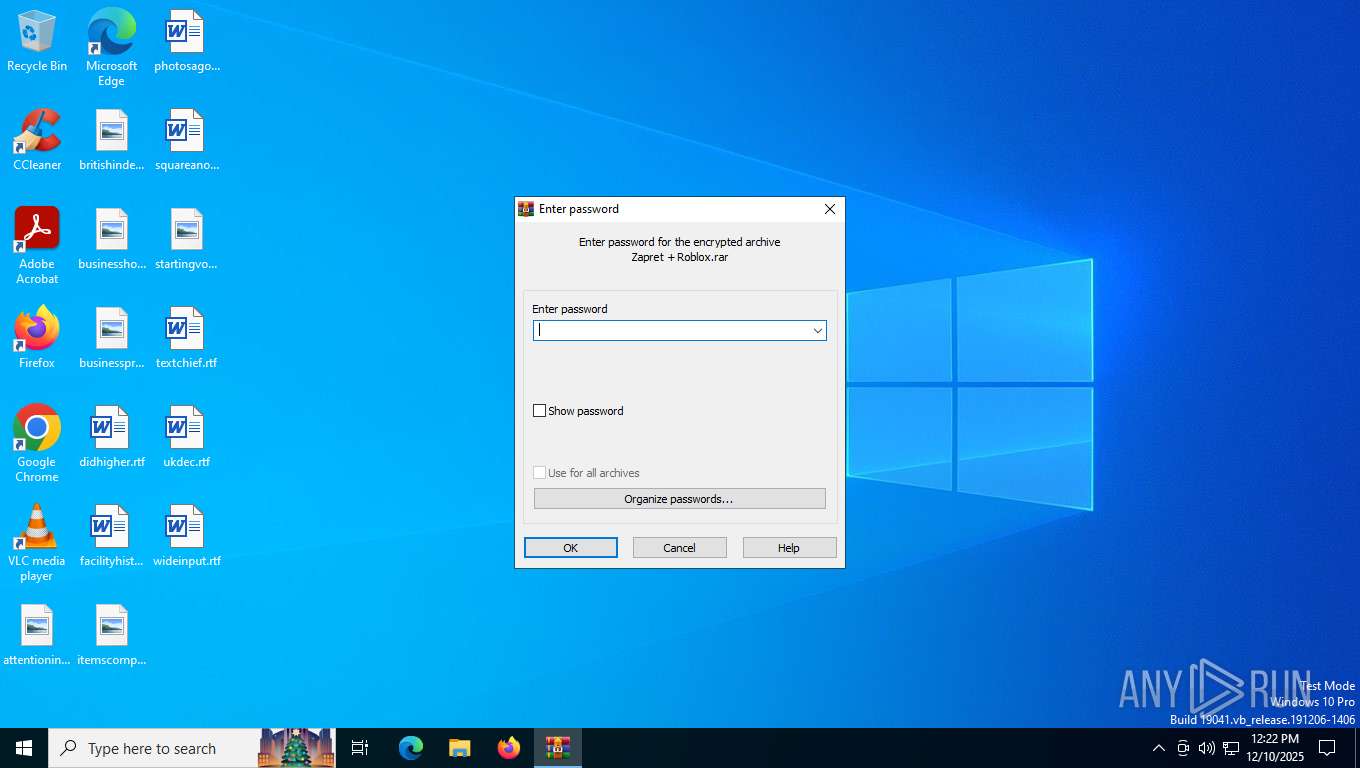The width and height of the screenshot is (1360, 768).
Task: Click the holiday search highlight image
Action: (296, 748)
